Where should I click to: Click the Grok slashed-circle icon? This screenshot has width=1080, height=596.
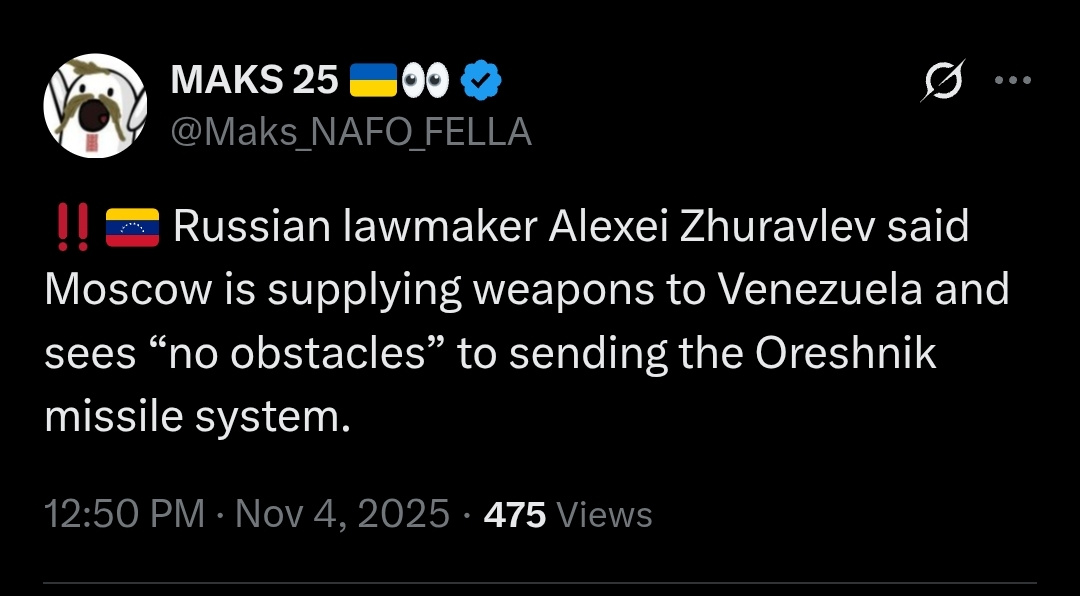[943, 81]
